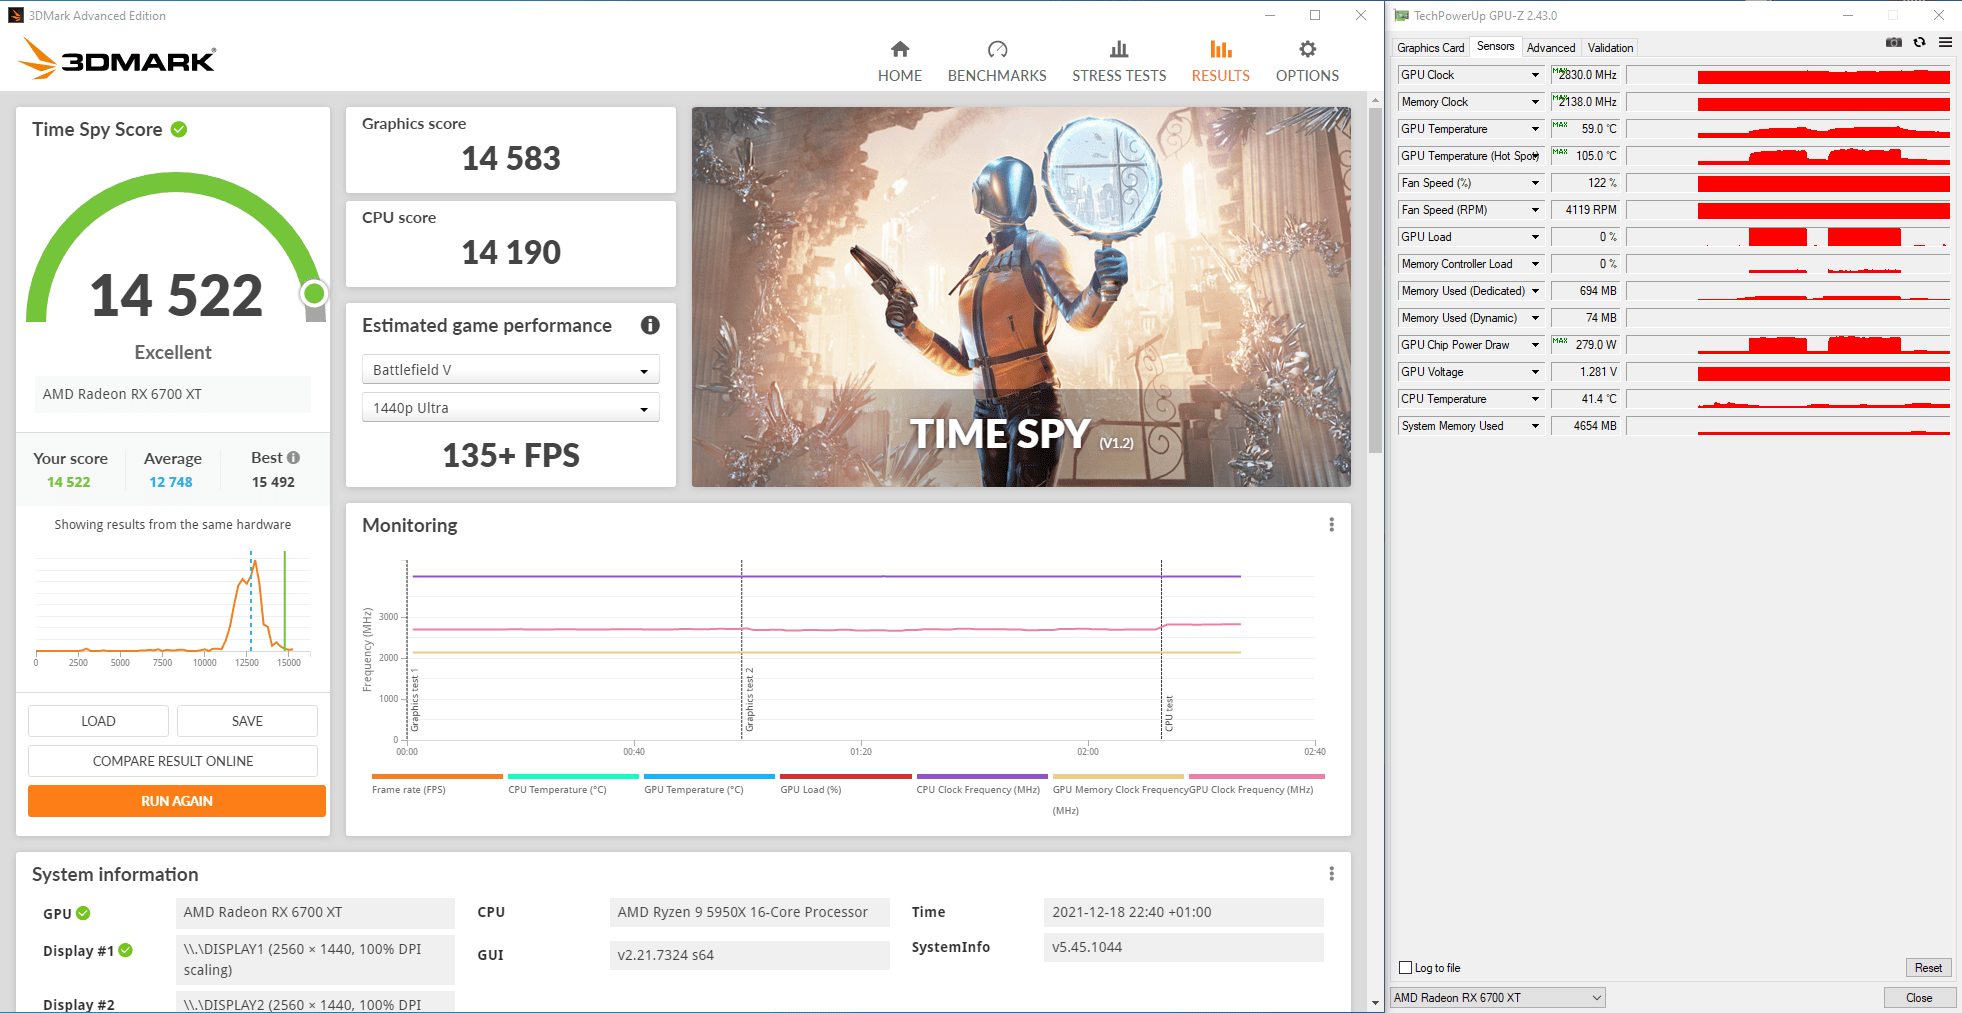This screenshot has width=1962, height=1013.
Task: Open the Battlefield V game dropdown
Action: click(x=510, y=370)
